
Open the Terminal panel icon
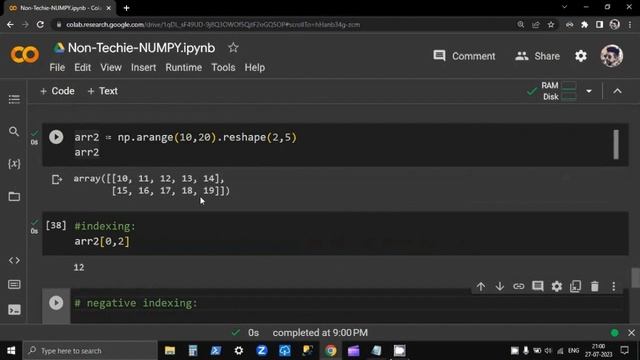pyautogui.click(x=14, y=310)
